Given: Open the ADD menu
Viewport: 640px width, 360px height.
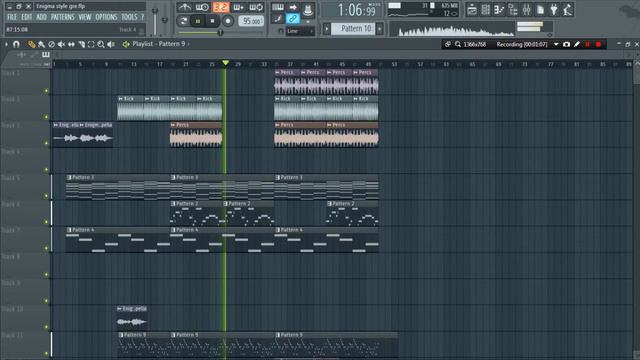Looking at the screenshot, I should click(x=41, y=17).
